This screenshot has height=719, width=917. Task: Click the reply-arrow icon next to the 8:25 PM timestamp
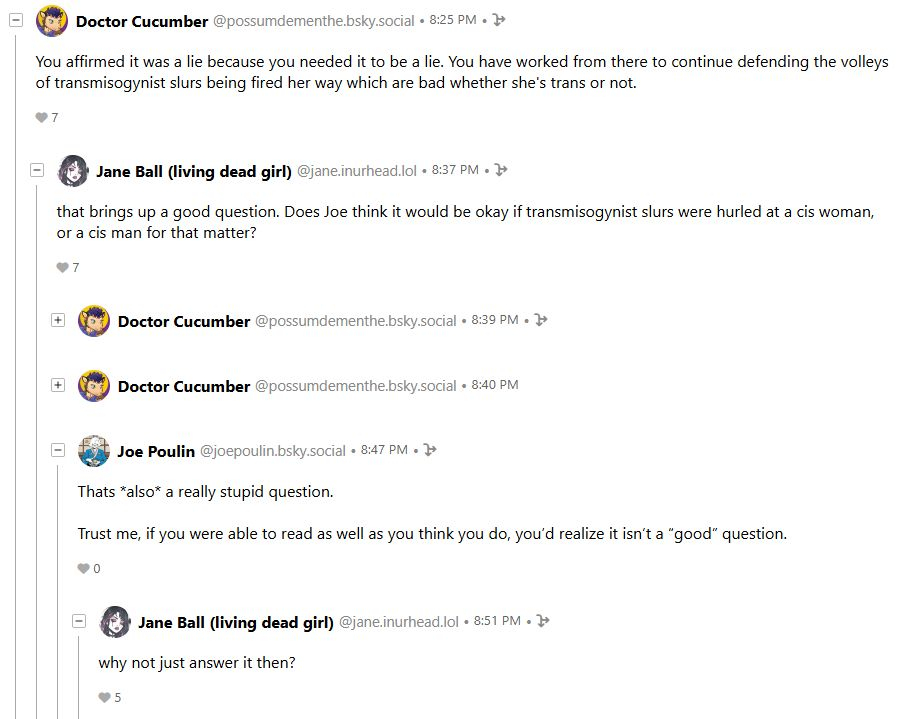(x=501, y=20)
